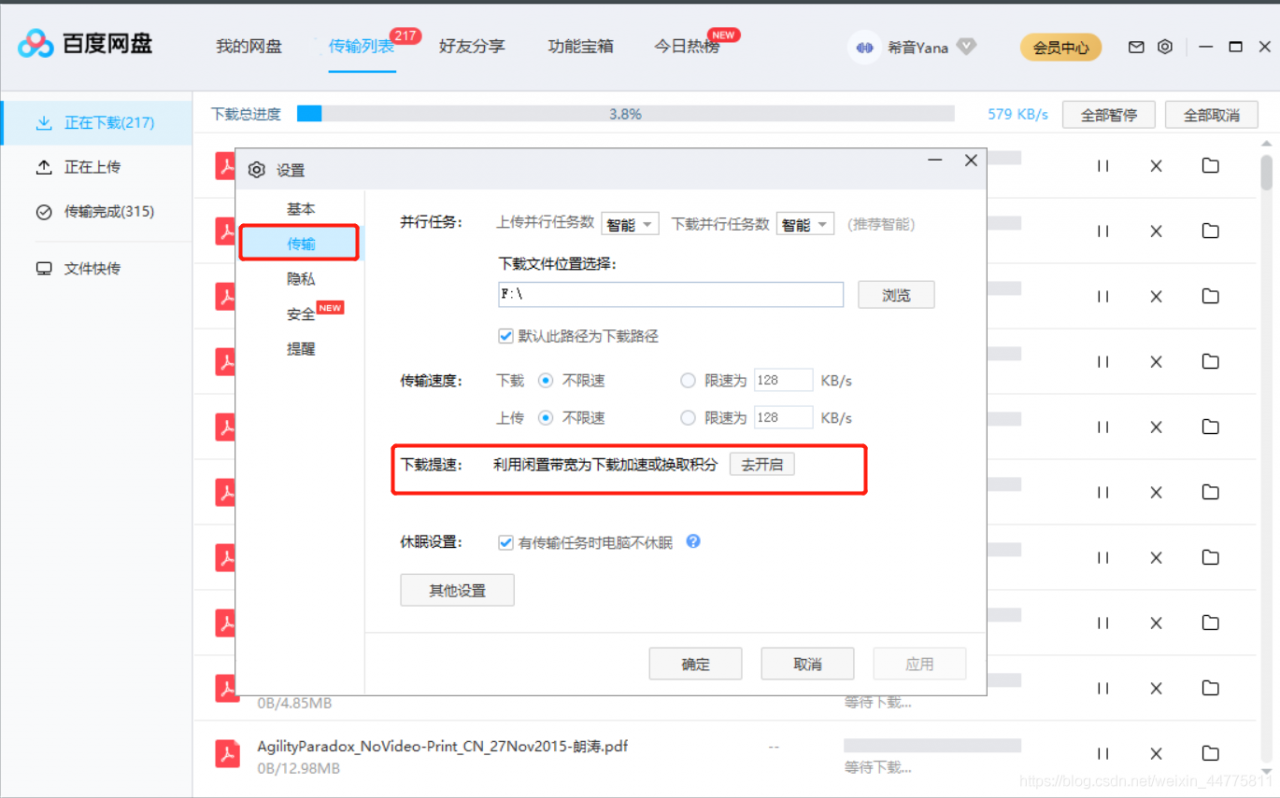Open the 下载并行任务数 smart dropdown
1280x798 pixels.
point(805,224)
